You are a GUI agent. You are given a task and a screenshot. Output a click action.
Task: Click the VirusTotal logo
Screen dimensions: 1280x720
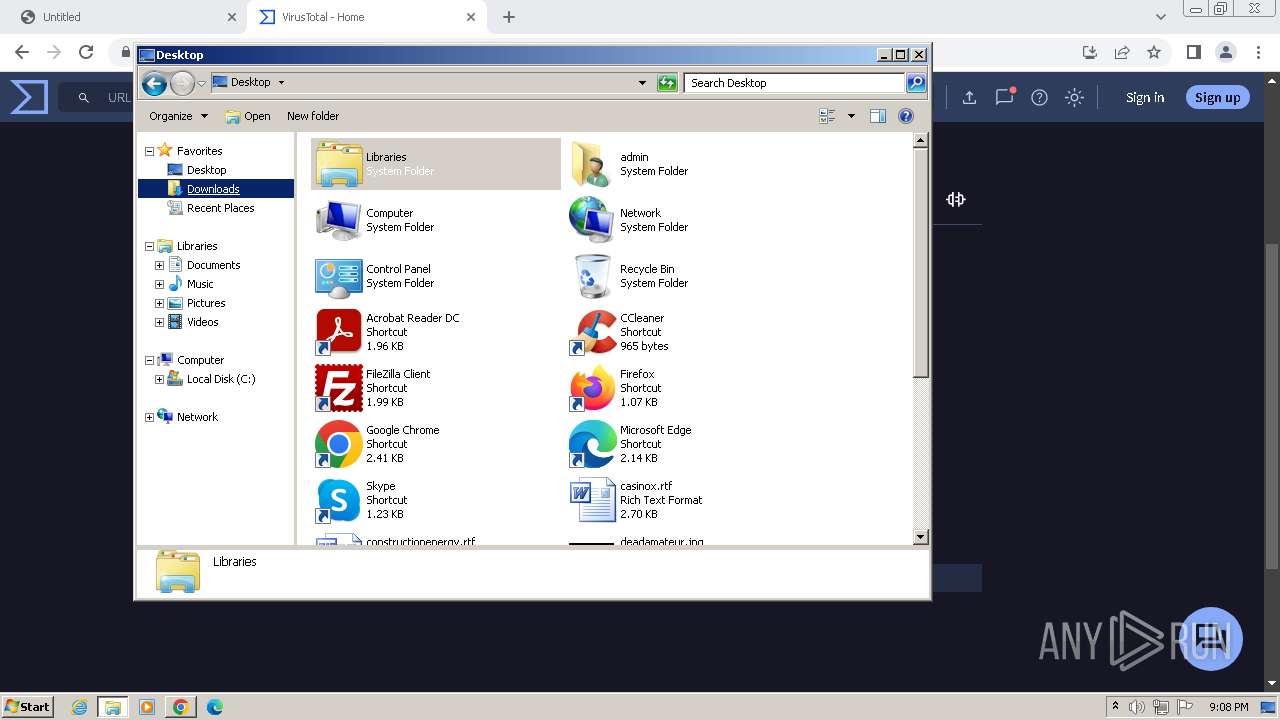tap(29, 97)
